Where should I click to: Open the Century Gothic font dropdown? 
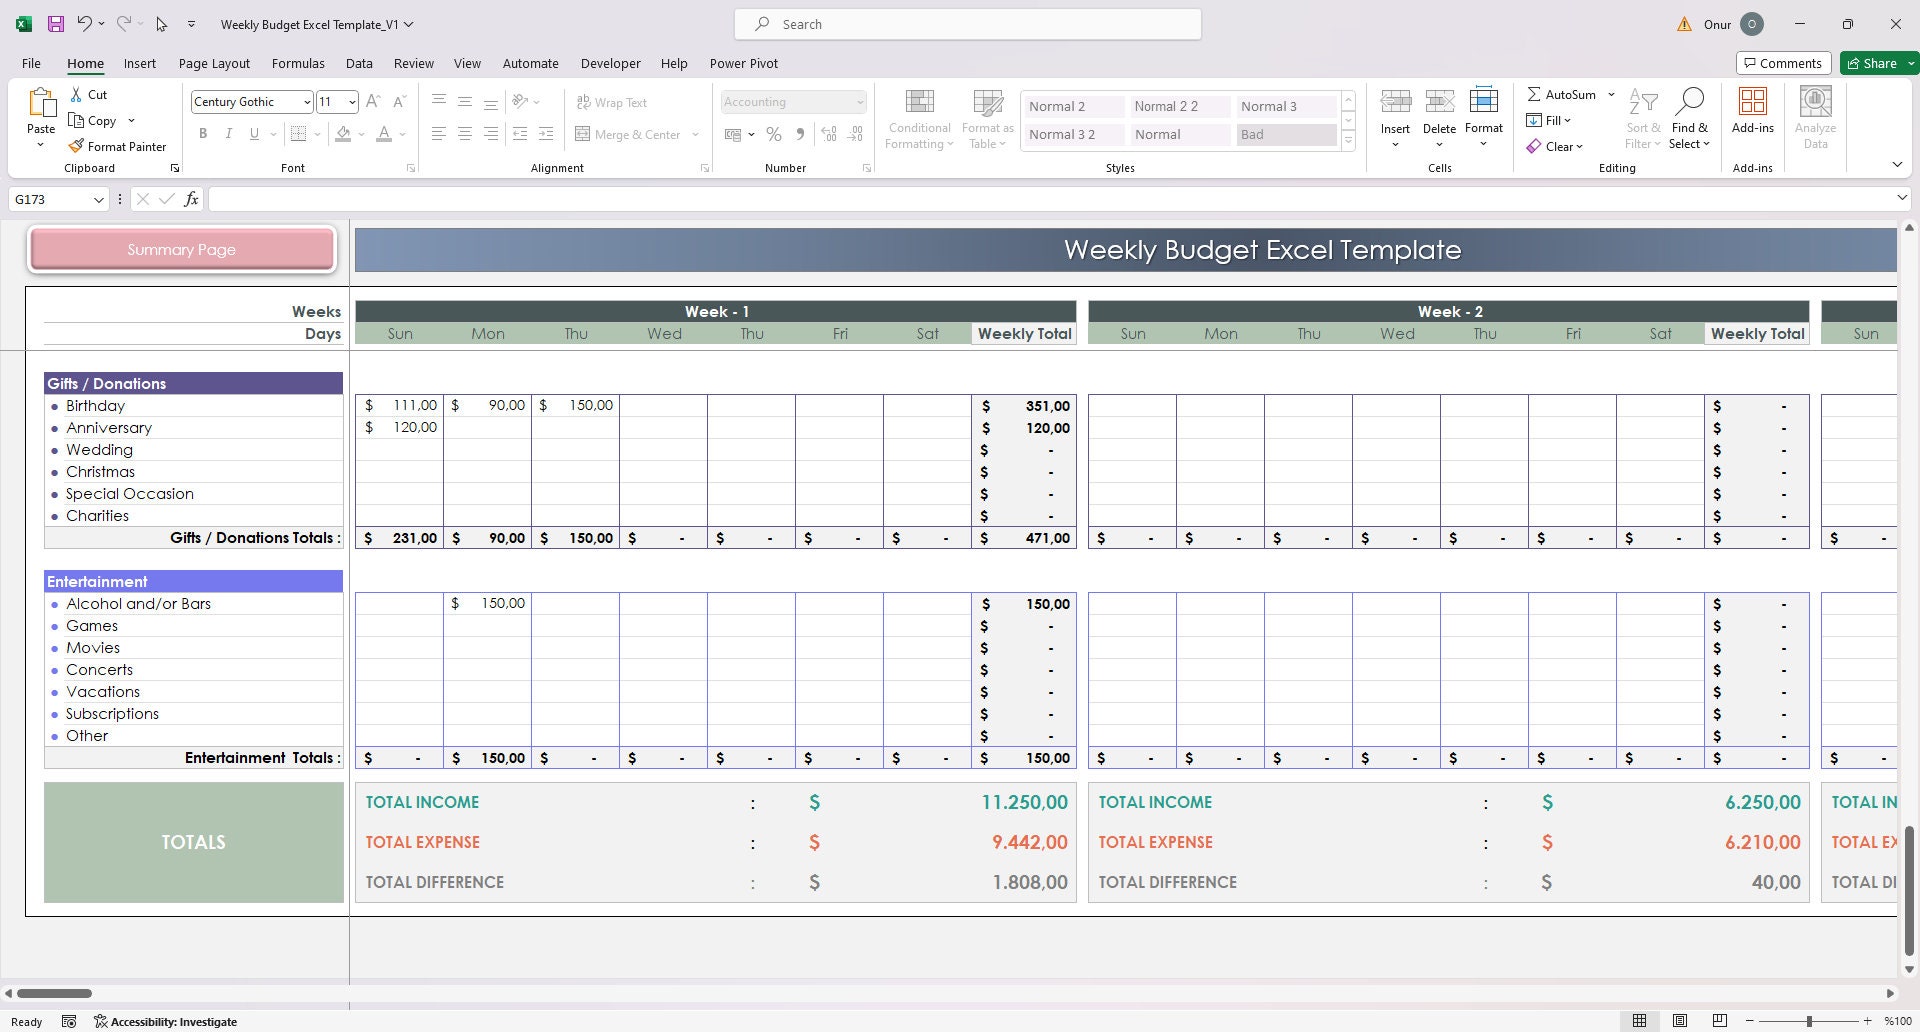(306, 102)
